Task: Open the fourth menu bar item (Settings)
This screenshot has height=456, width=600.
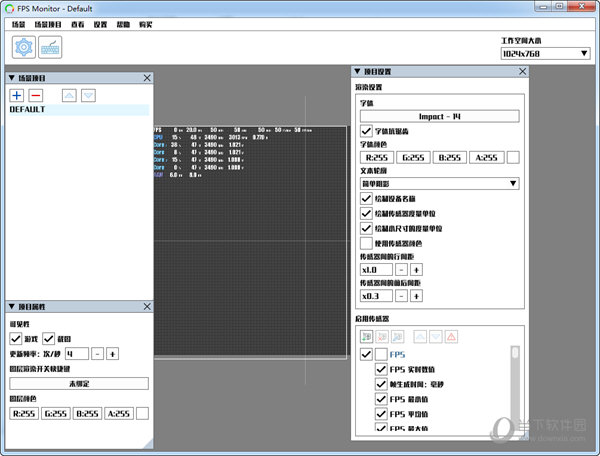Action: (100, 24)
